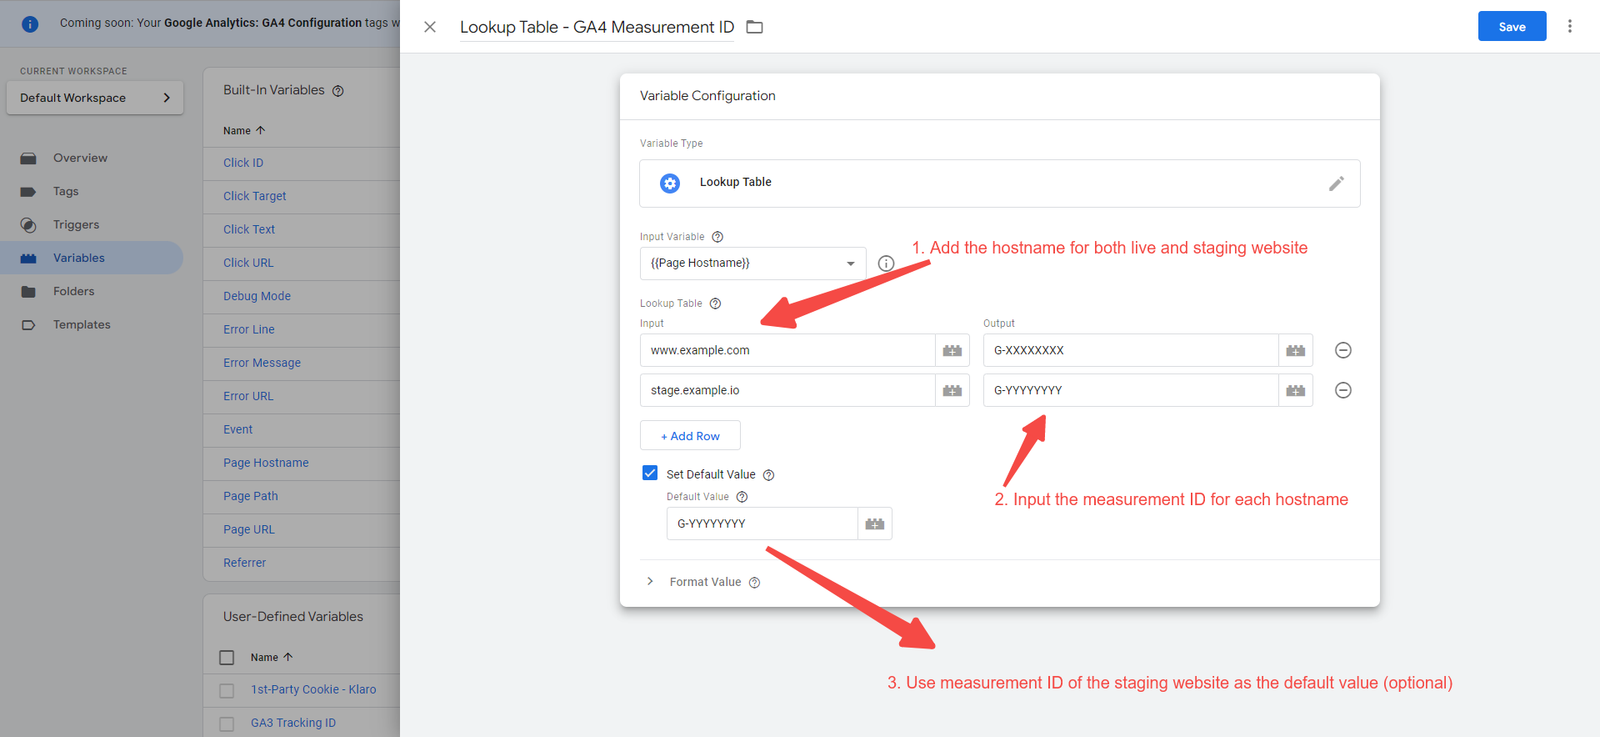This screenshot has height=737, width=1600.
Task: Open variable picker beside G-XXXXXXXX output
Action: [1295, 350]
